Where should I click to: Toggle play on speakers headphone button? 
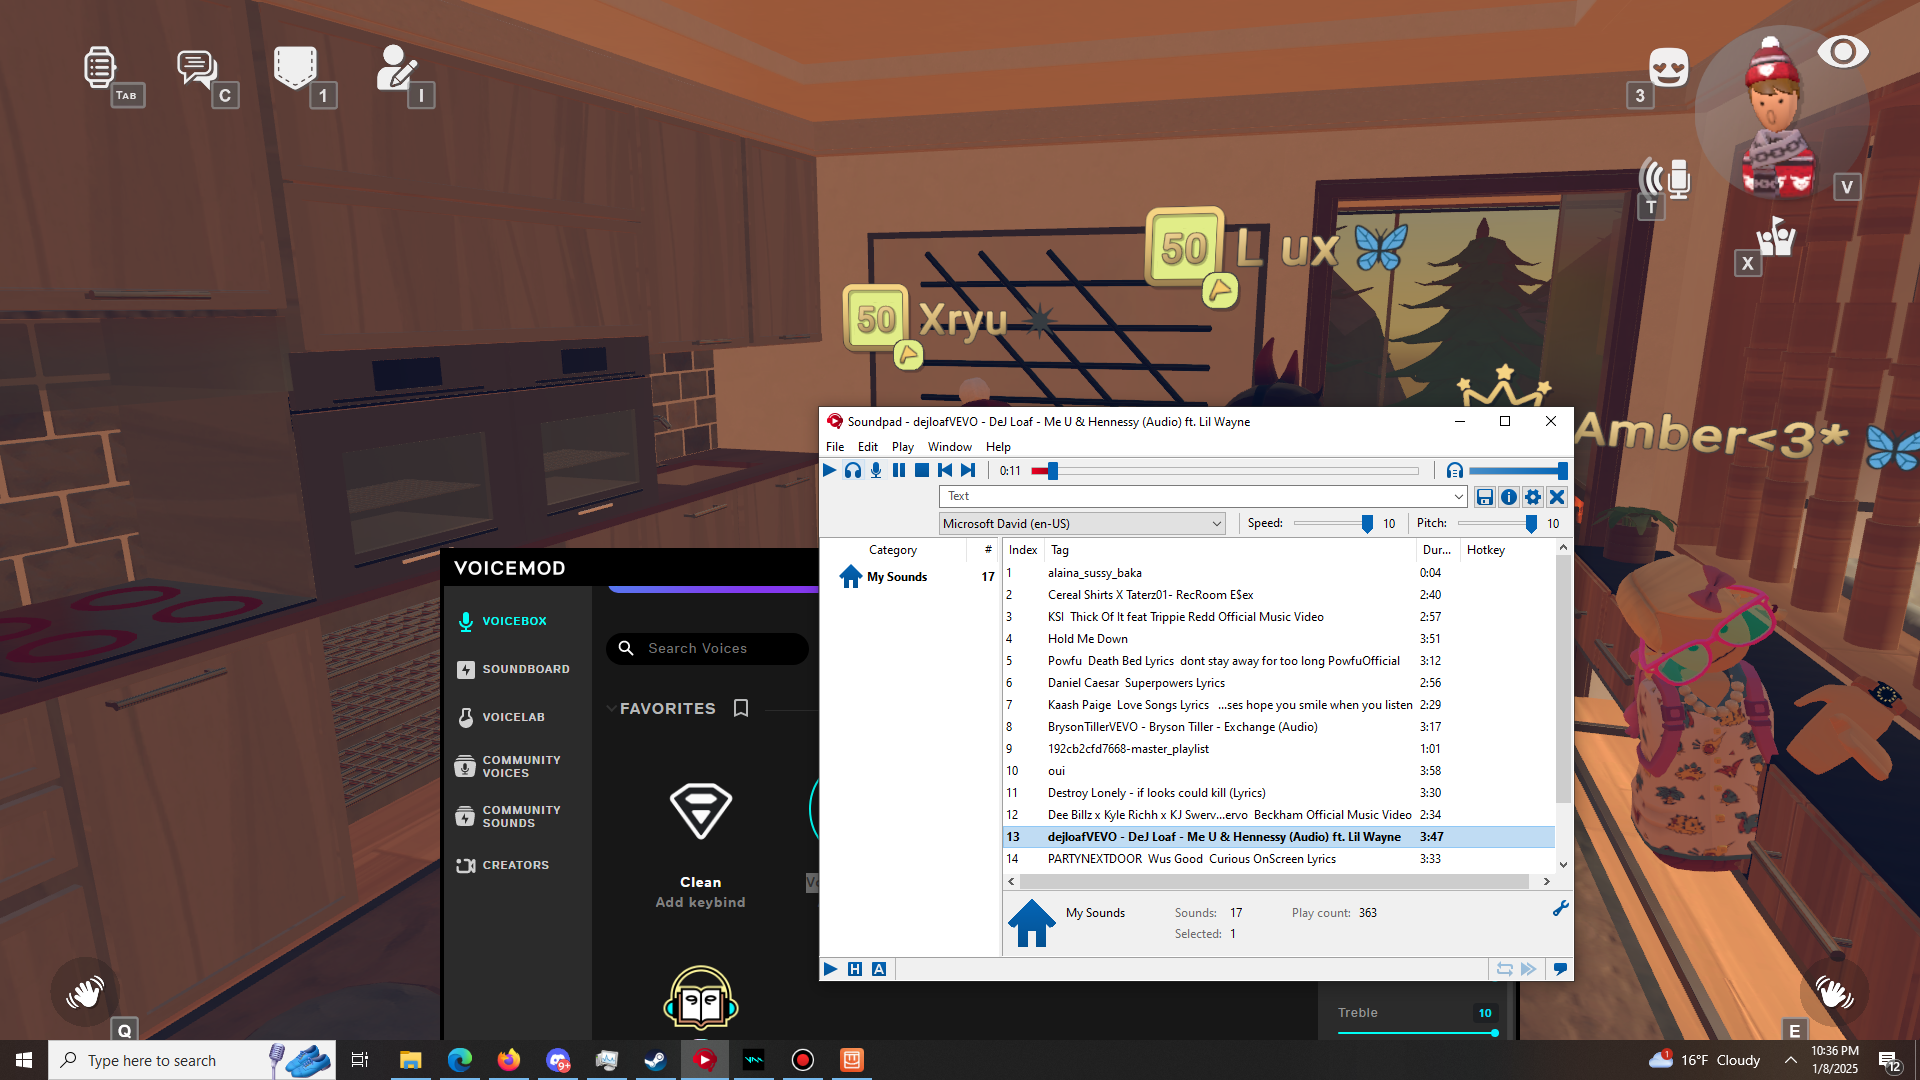[x=853, y=470]
